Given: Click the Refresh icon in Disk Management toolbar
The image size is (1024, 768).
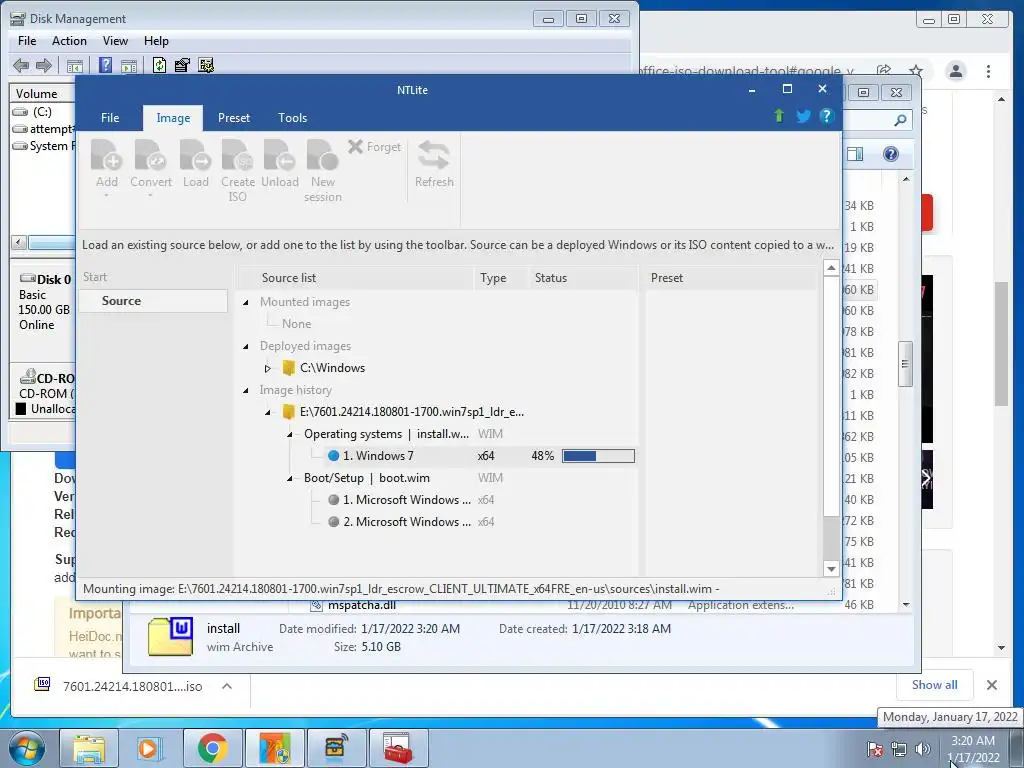Looking at the screenshot, I should [x=159, y=65].
